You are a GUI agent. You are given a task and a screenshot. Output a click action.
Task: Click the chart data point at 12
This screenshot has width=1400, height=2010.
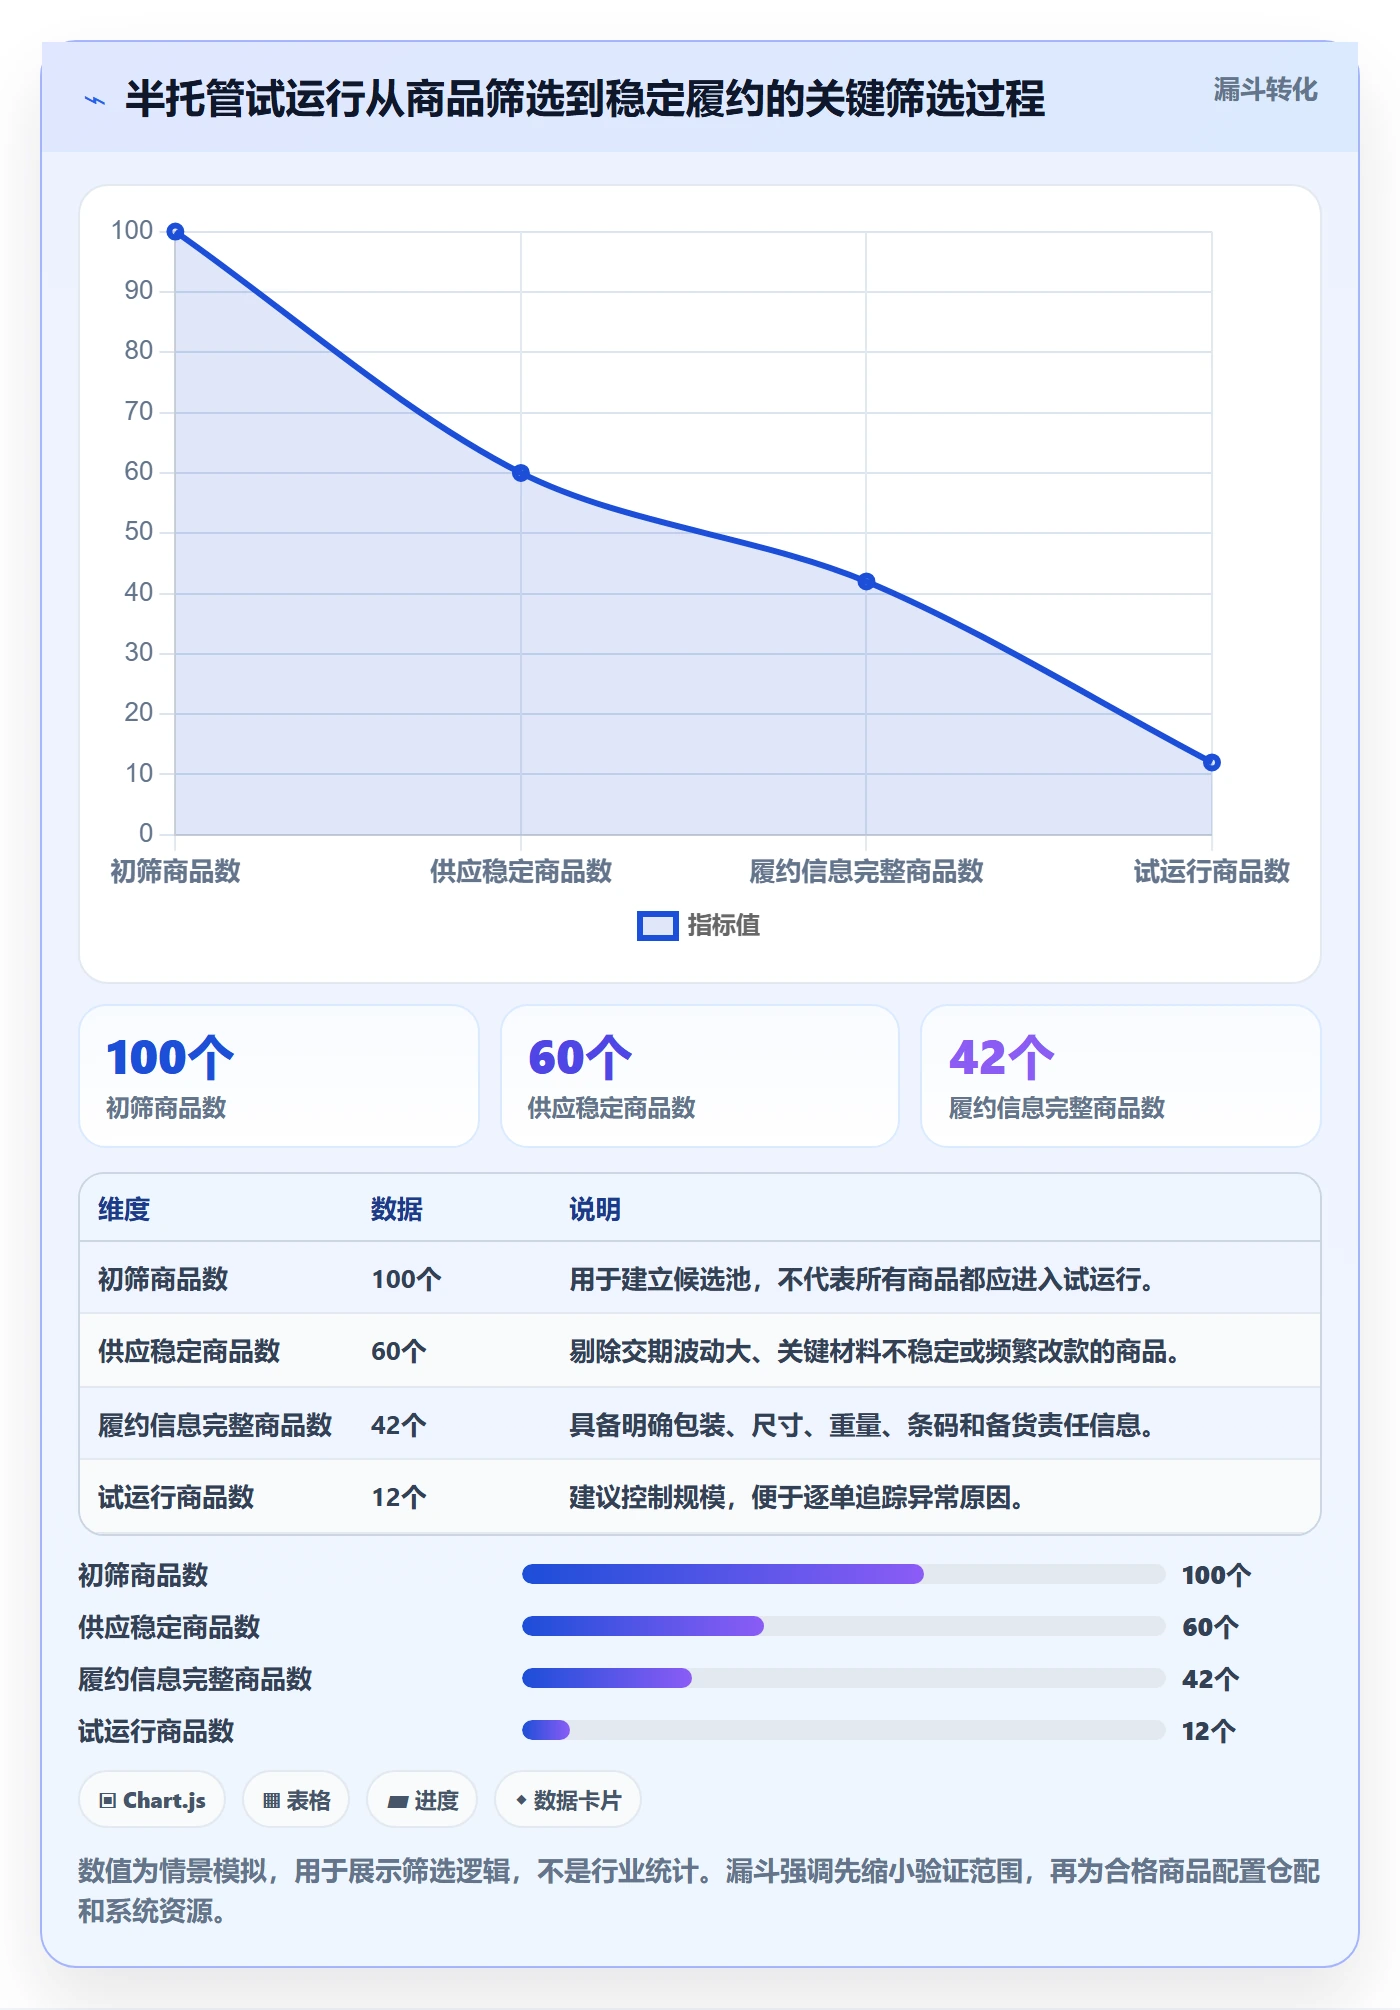click(x=1212, y=763)
